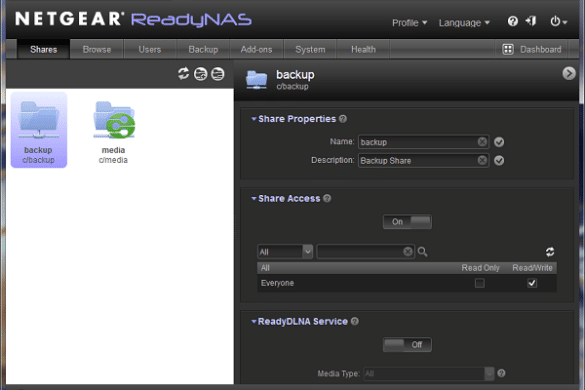The width and height of the screenshot is (585, 390).
Task: Click the add share folder icon
Action: tap(201, 74)
